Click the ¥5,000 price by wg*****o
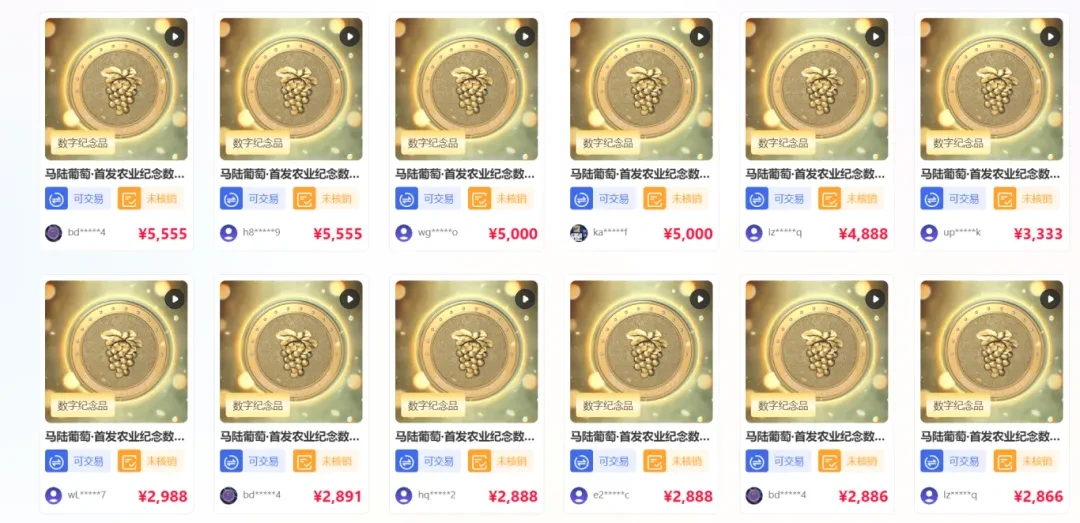The width and height of the screenshot is (1080, 523). 513,234
